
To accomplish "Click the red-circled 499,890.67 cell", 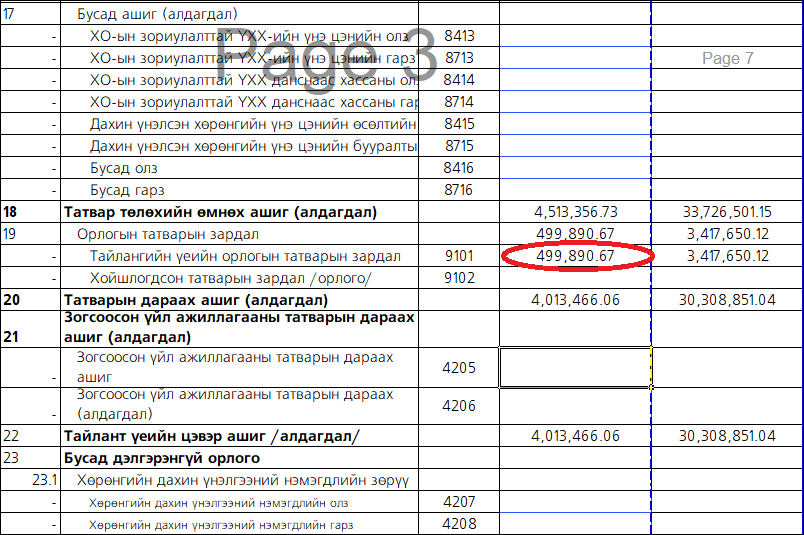I will (576, 256).
